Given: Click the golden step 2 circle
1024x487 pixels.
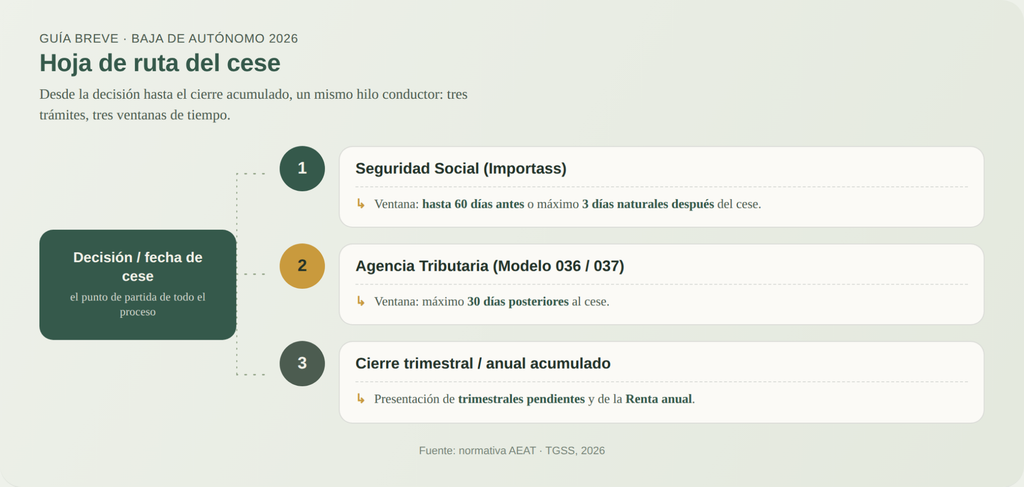Looking at the screenshot, I should coord(302,266).
